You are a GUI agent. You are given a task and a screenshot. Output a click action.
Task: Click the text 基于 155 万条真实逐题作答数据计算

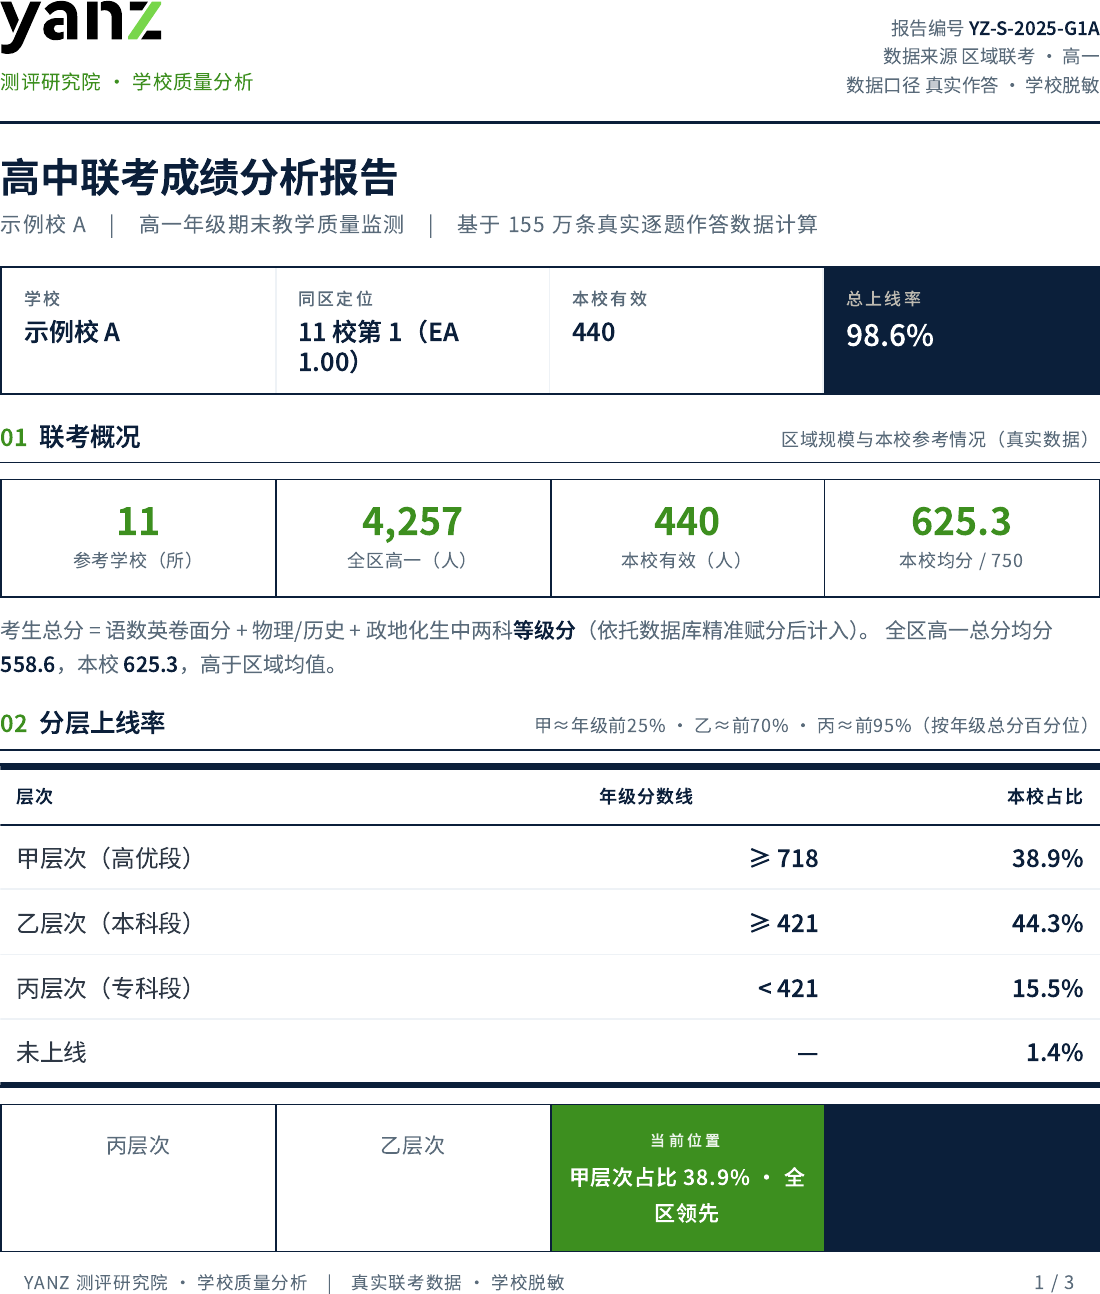click(x=637, y=224)
